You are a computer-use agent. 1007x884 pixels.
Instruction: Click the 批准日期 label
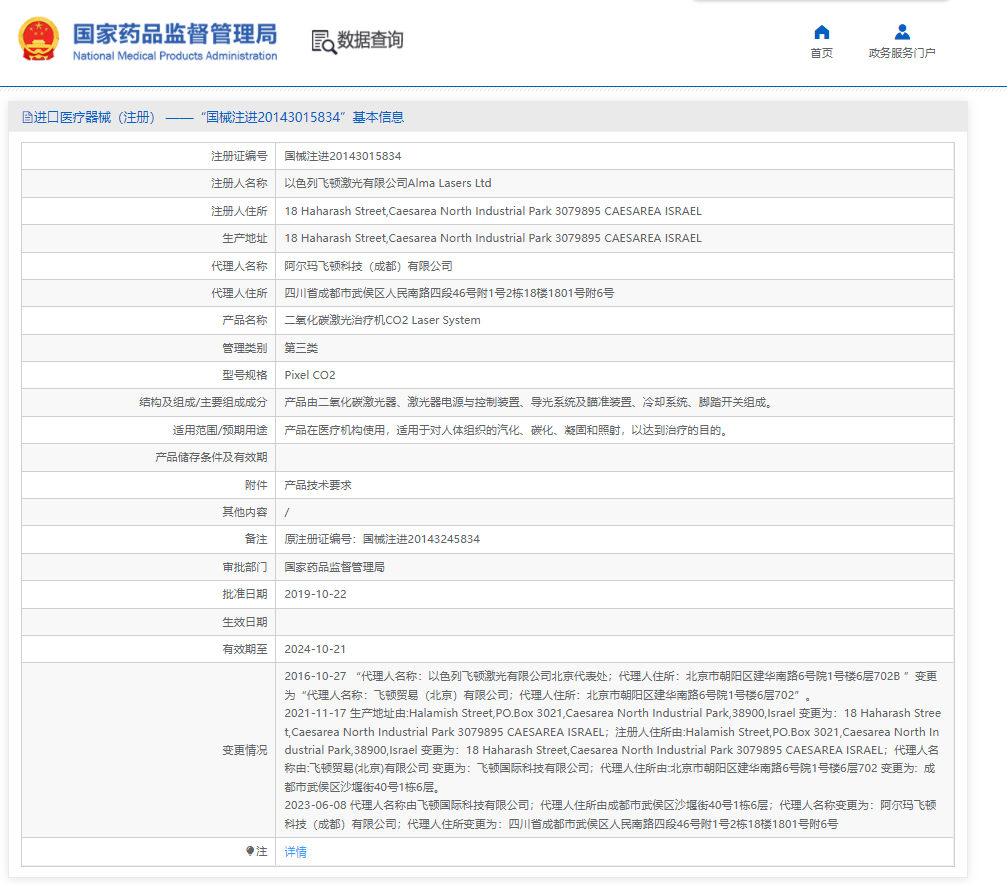point(245,594)
